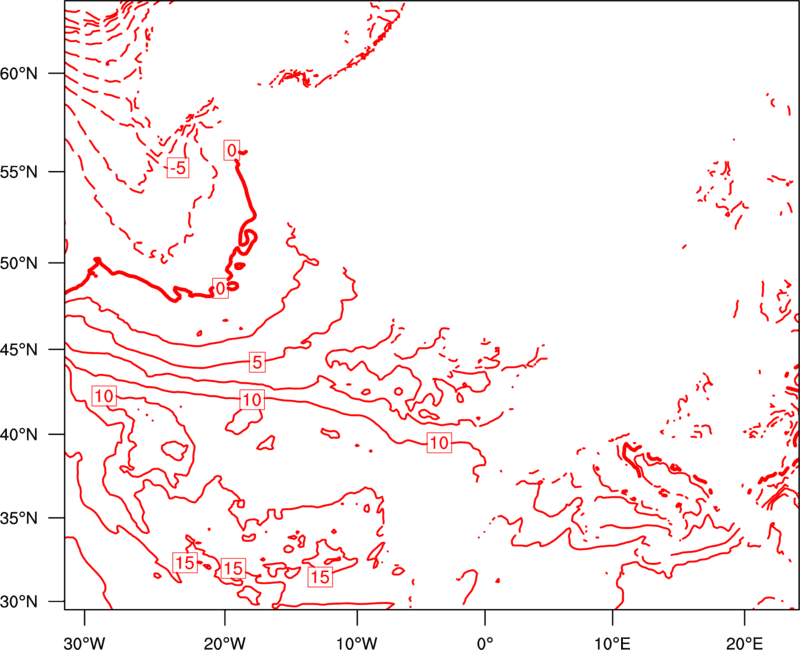Click the 5 contour label
Viewport: 800px width, 650px height.
257,362
